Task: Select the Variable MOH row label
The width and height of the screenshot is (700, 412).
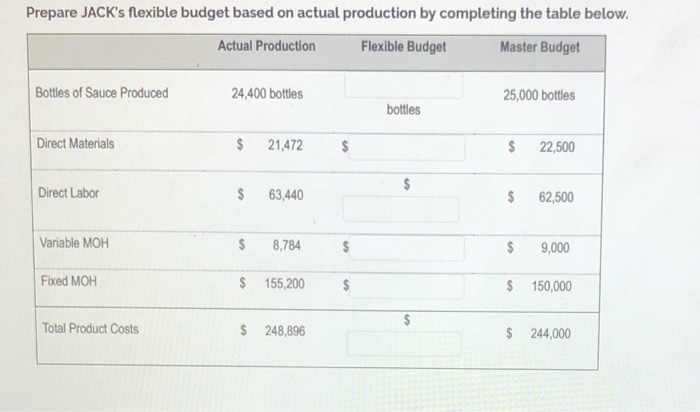Action: click(74, 243)
